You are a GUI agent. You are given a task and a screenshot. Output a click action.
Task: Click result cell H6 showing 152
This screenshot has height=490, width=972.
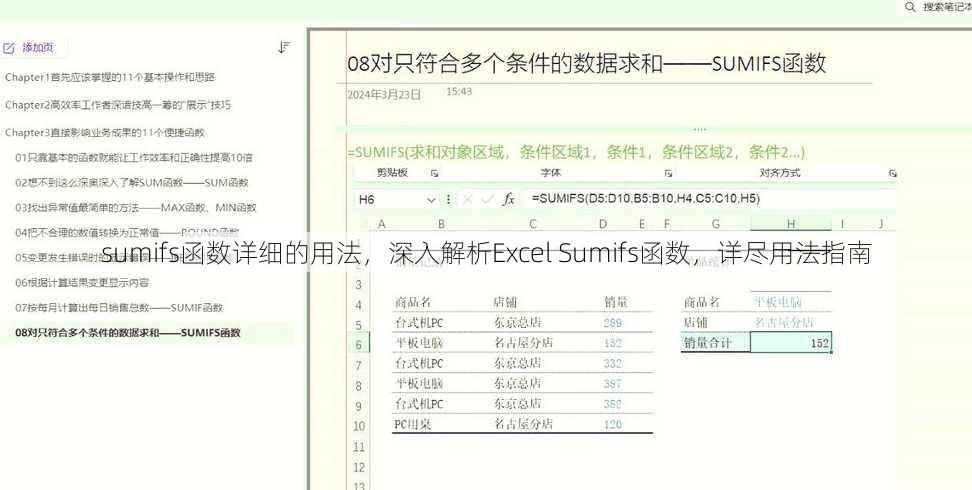(790, 342)
